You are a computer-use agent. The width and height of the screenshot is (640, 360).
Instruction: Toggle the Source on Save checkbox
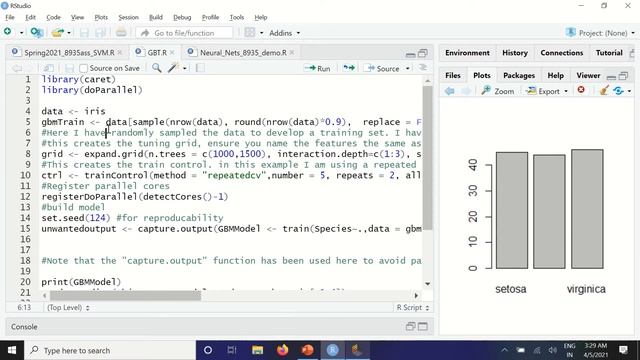point(84,68)
